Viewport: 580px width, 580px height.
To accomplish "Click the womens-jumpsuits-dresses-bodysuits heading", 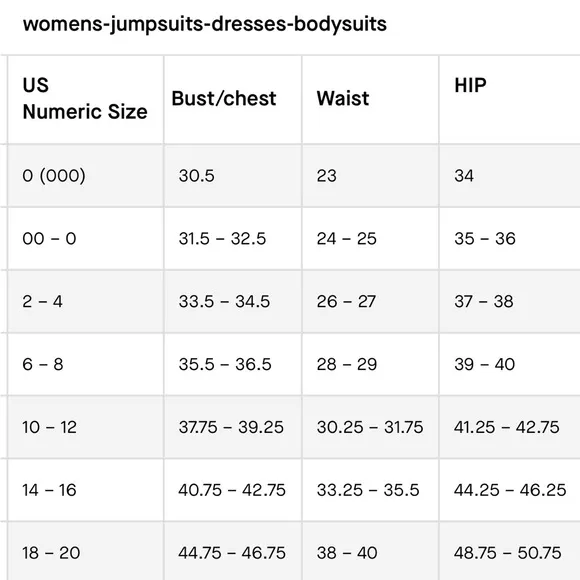I will (205, 24).
